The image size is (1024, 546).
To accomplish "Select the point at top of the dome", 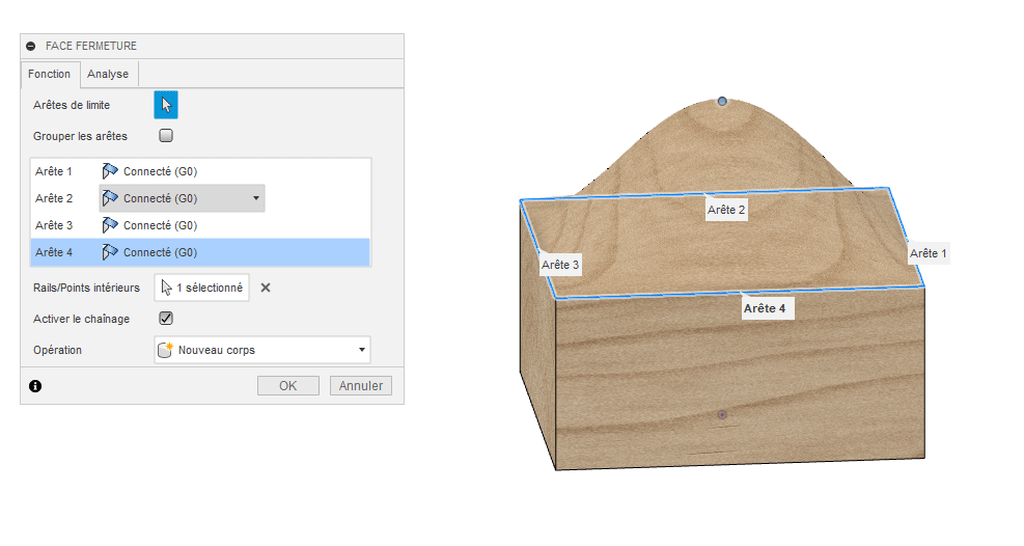I will [722, 101].
